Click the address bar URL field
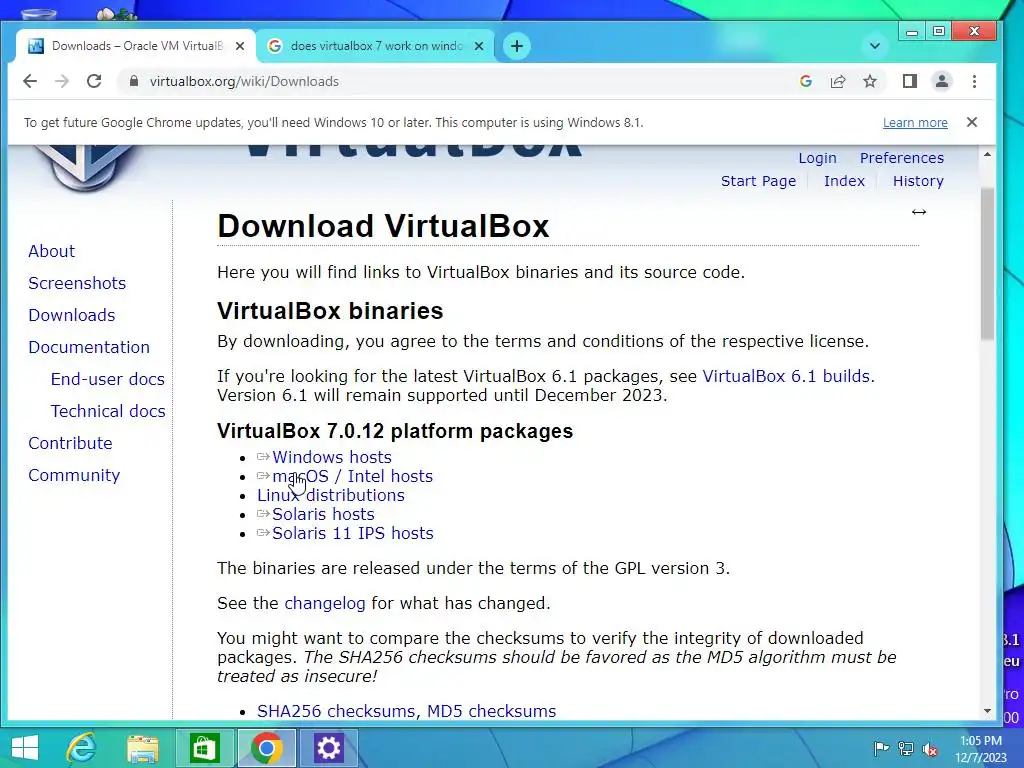 click(x=457, y=81)
